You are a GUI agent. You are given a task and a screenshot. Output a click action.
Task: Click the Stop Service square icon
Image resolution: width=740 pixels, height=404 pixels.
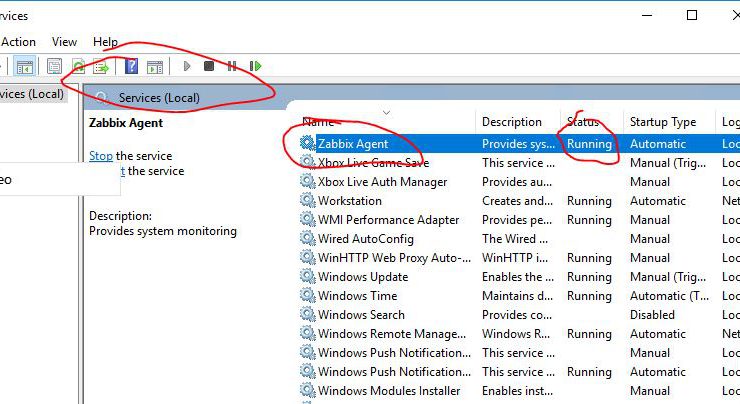209,66
